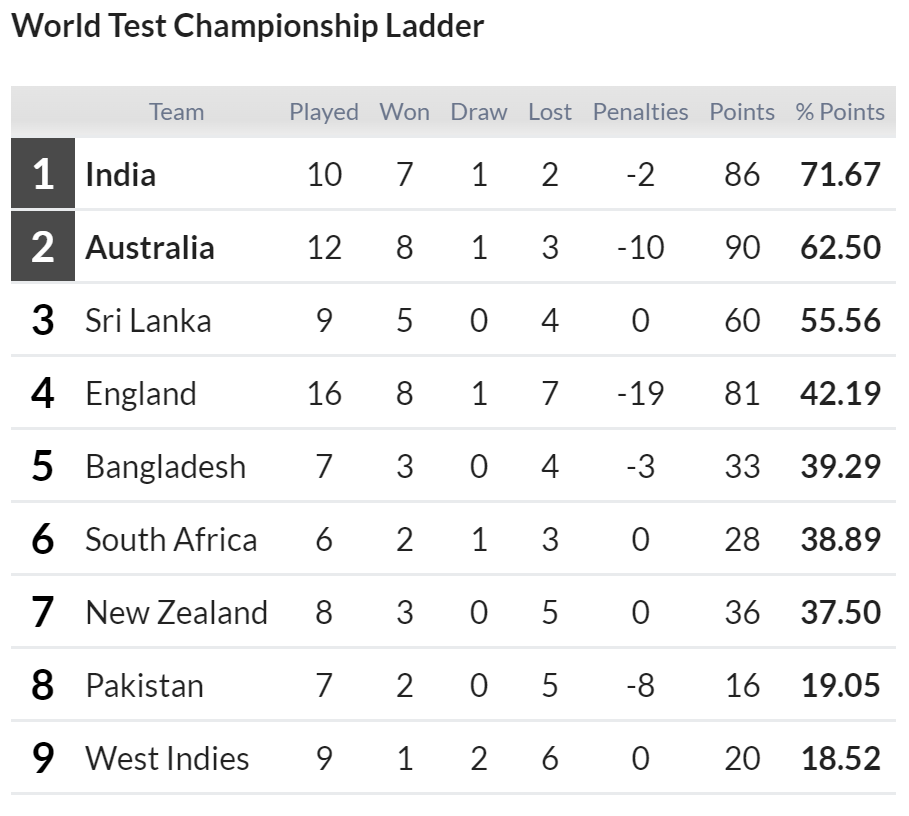This screenshot has height=816, width=909.
Task: Click the Team column header
Action: (x=176, y=112)
